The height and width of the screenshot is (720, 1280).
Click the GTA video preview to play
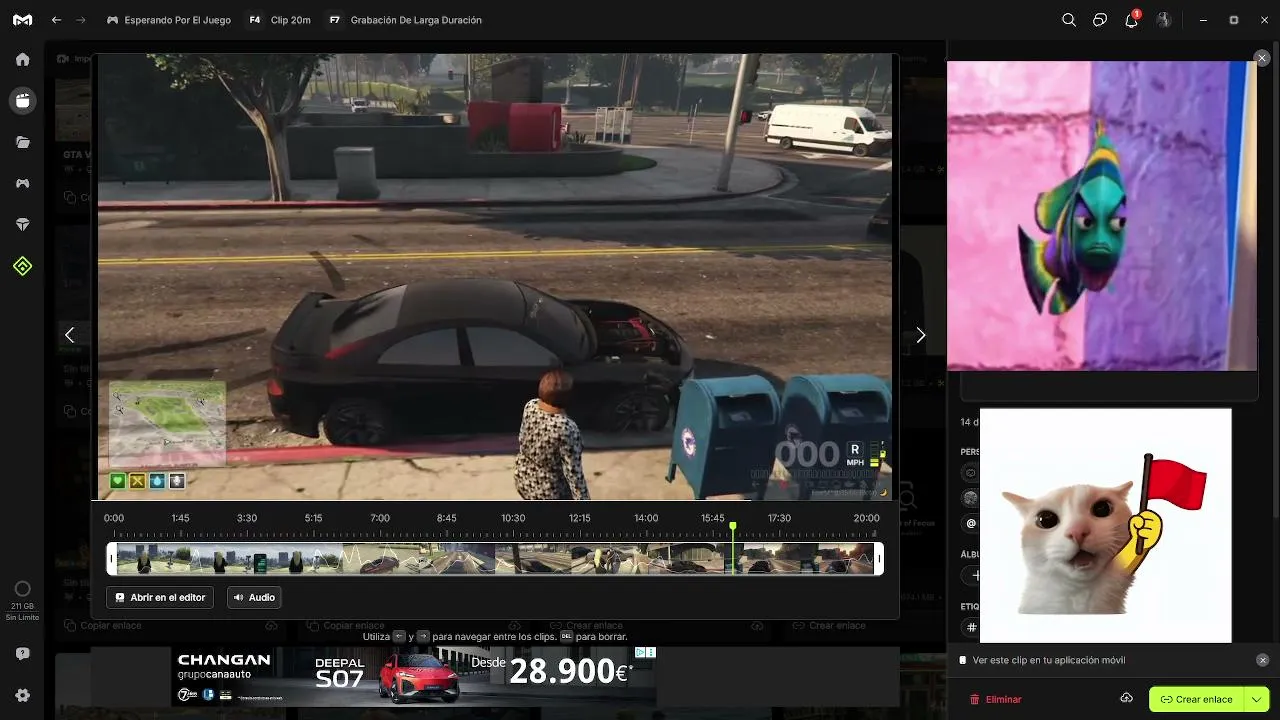pos(494,276)
